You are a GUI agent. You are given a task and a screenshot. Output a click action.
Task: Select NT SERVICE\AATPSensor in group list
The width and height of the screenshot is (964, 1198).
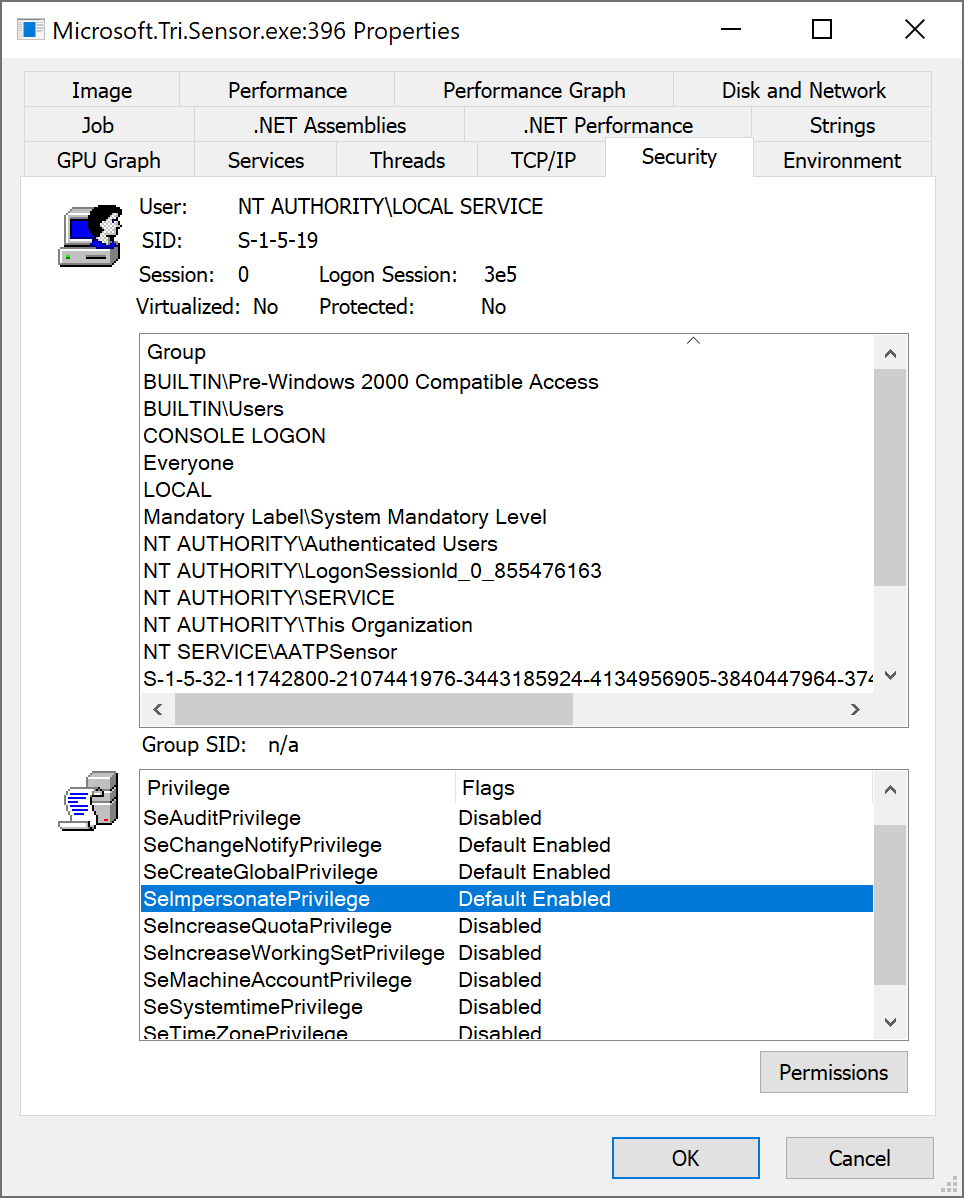click(270, 652)
